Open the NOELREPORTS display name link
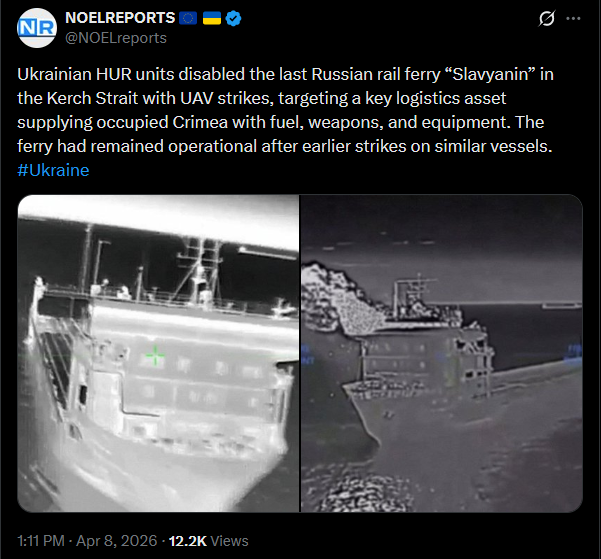The height and width of the screenshot is (559, 601). tap(120, 18)
